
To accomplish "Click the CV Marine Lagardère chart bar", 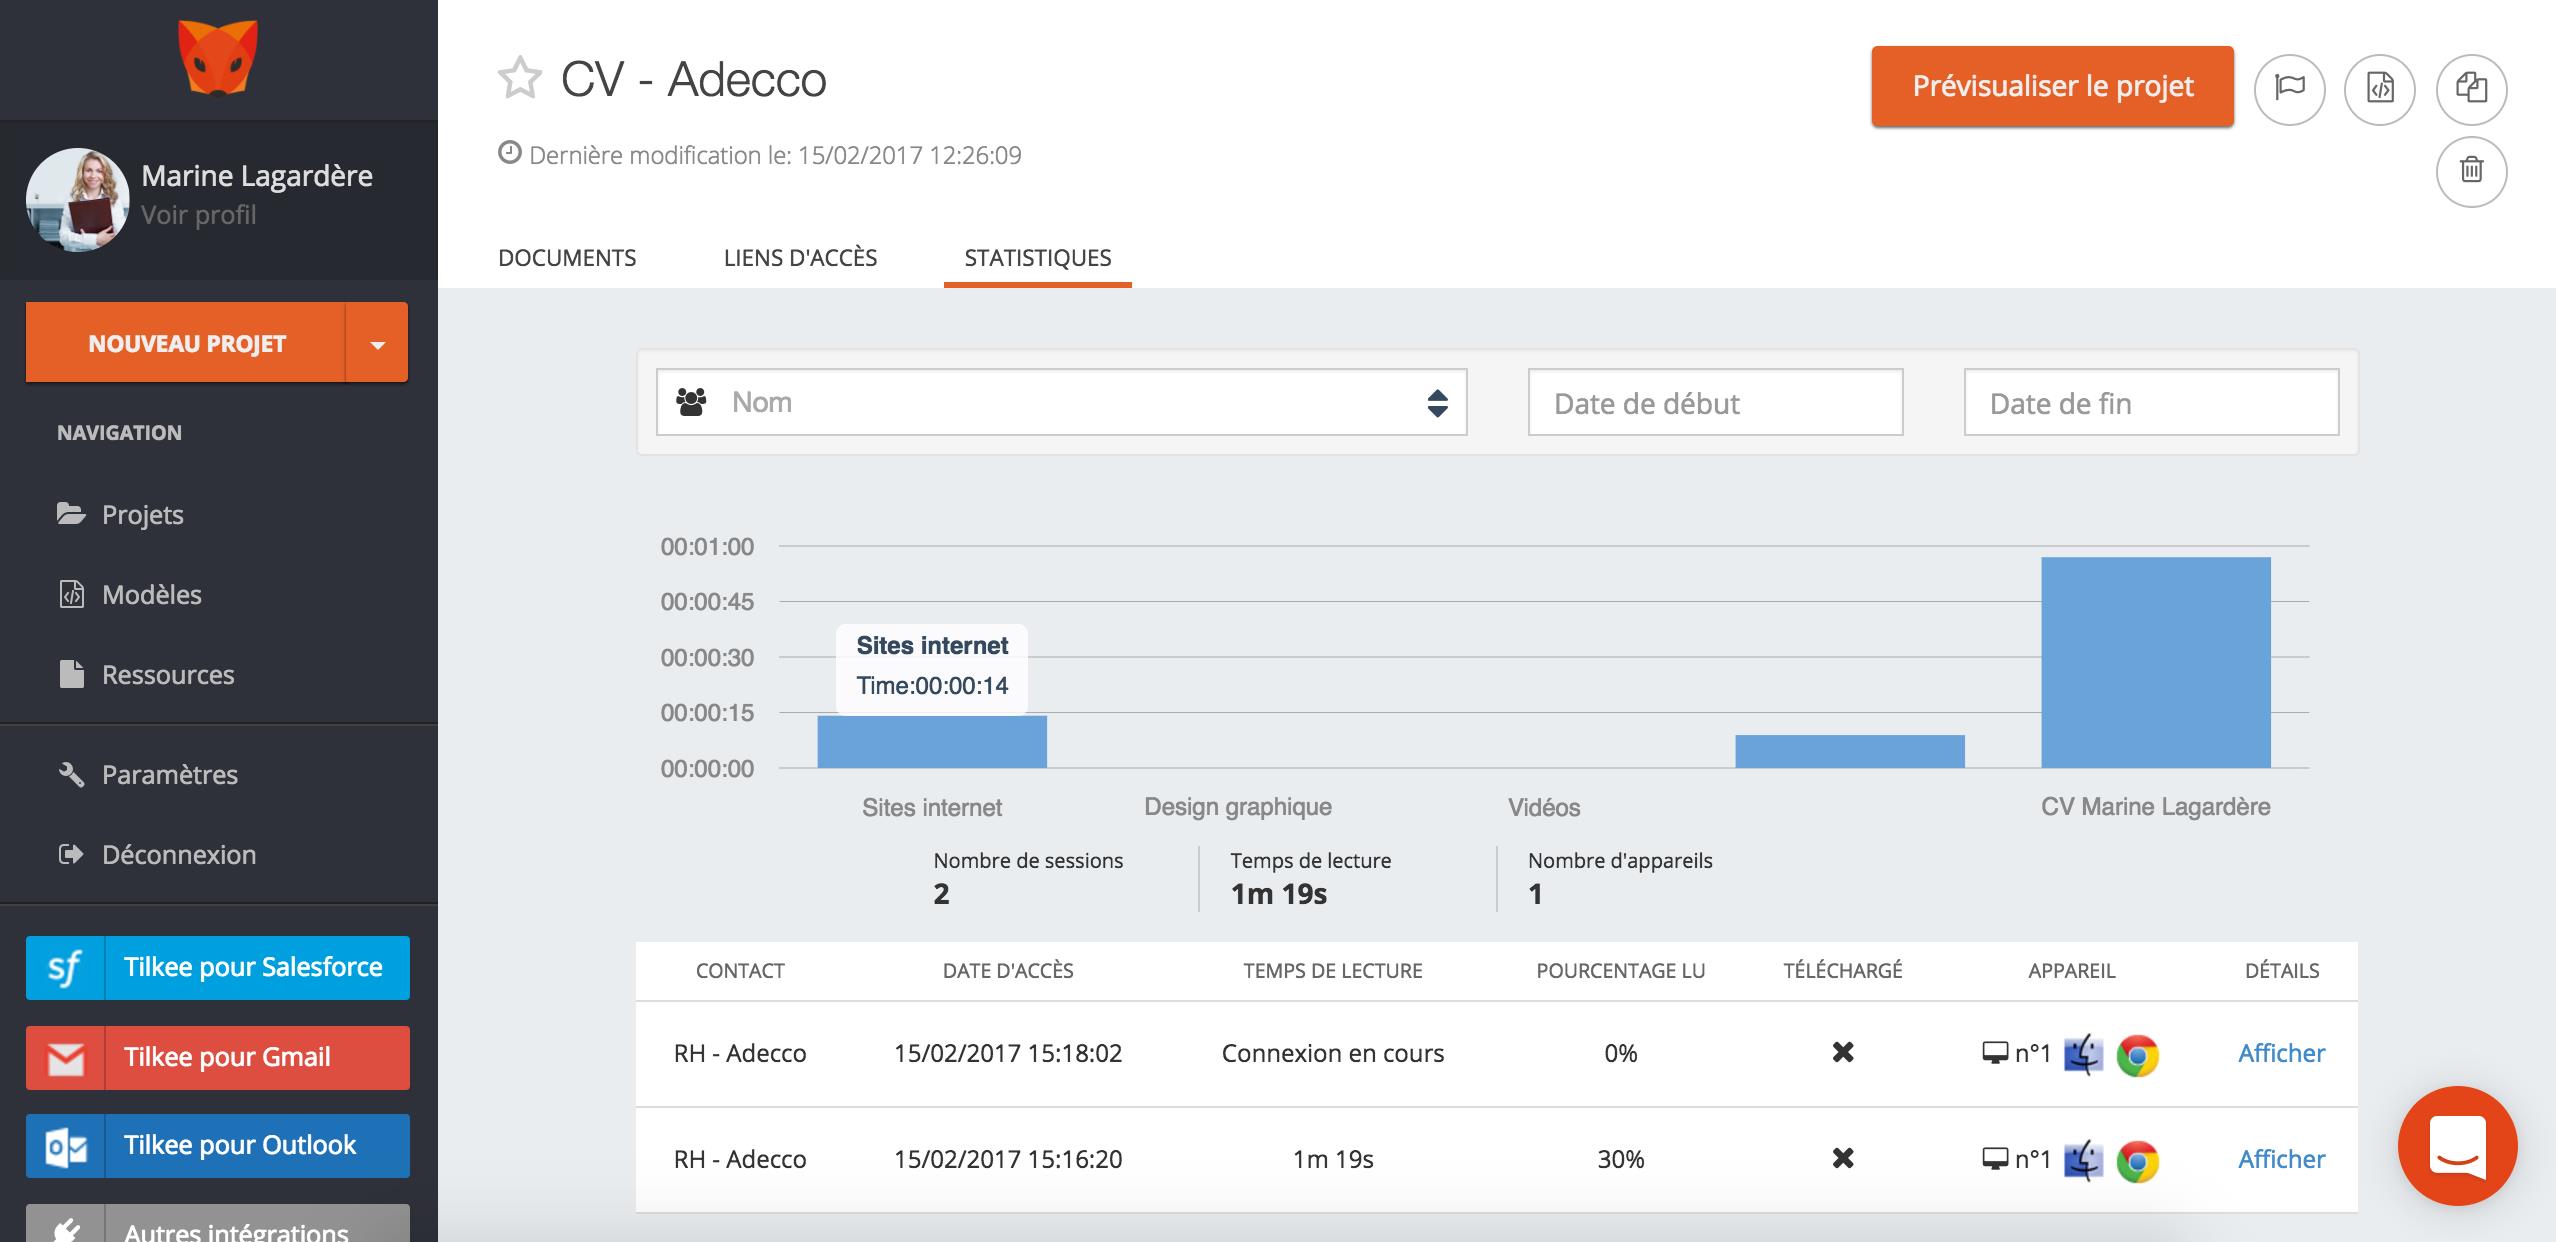I will [2155, 662].
